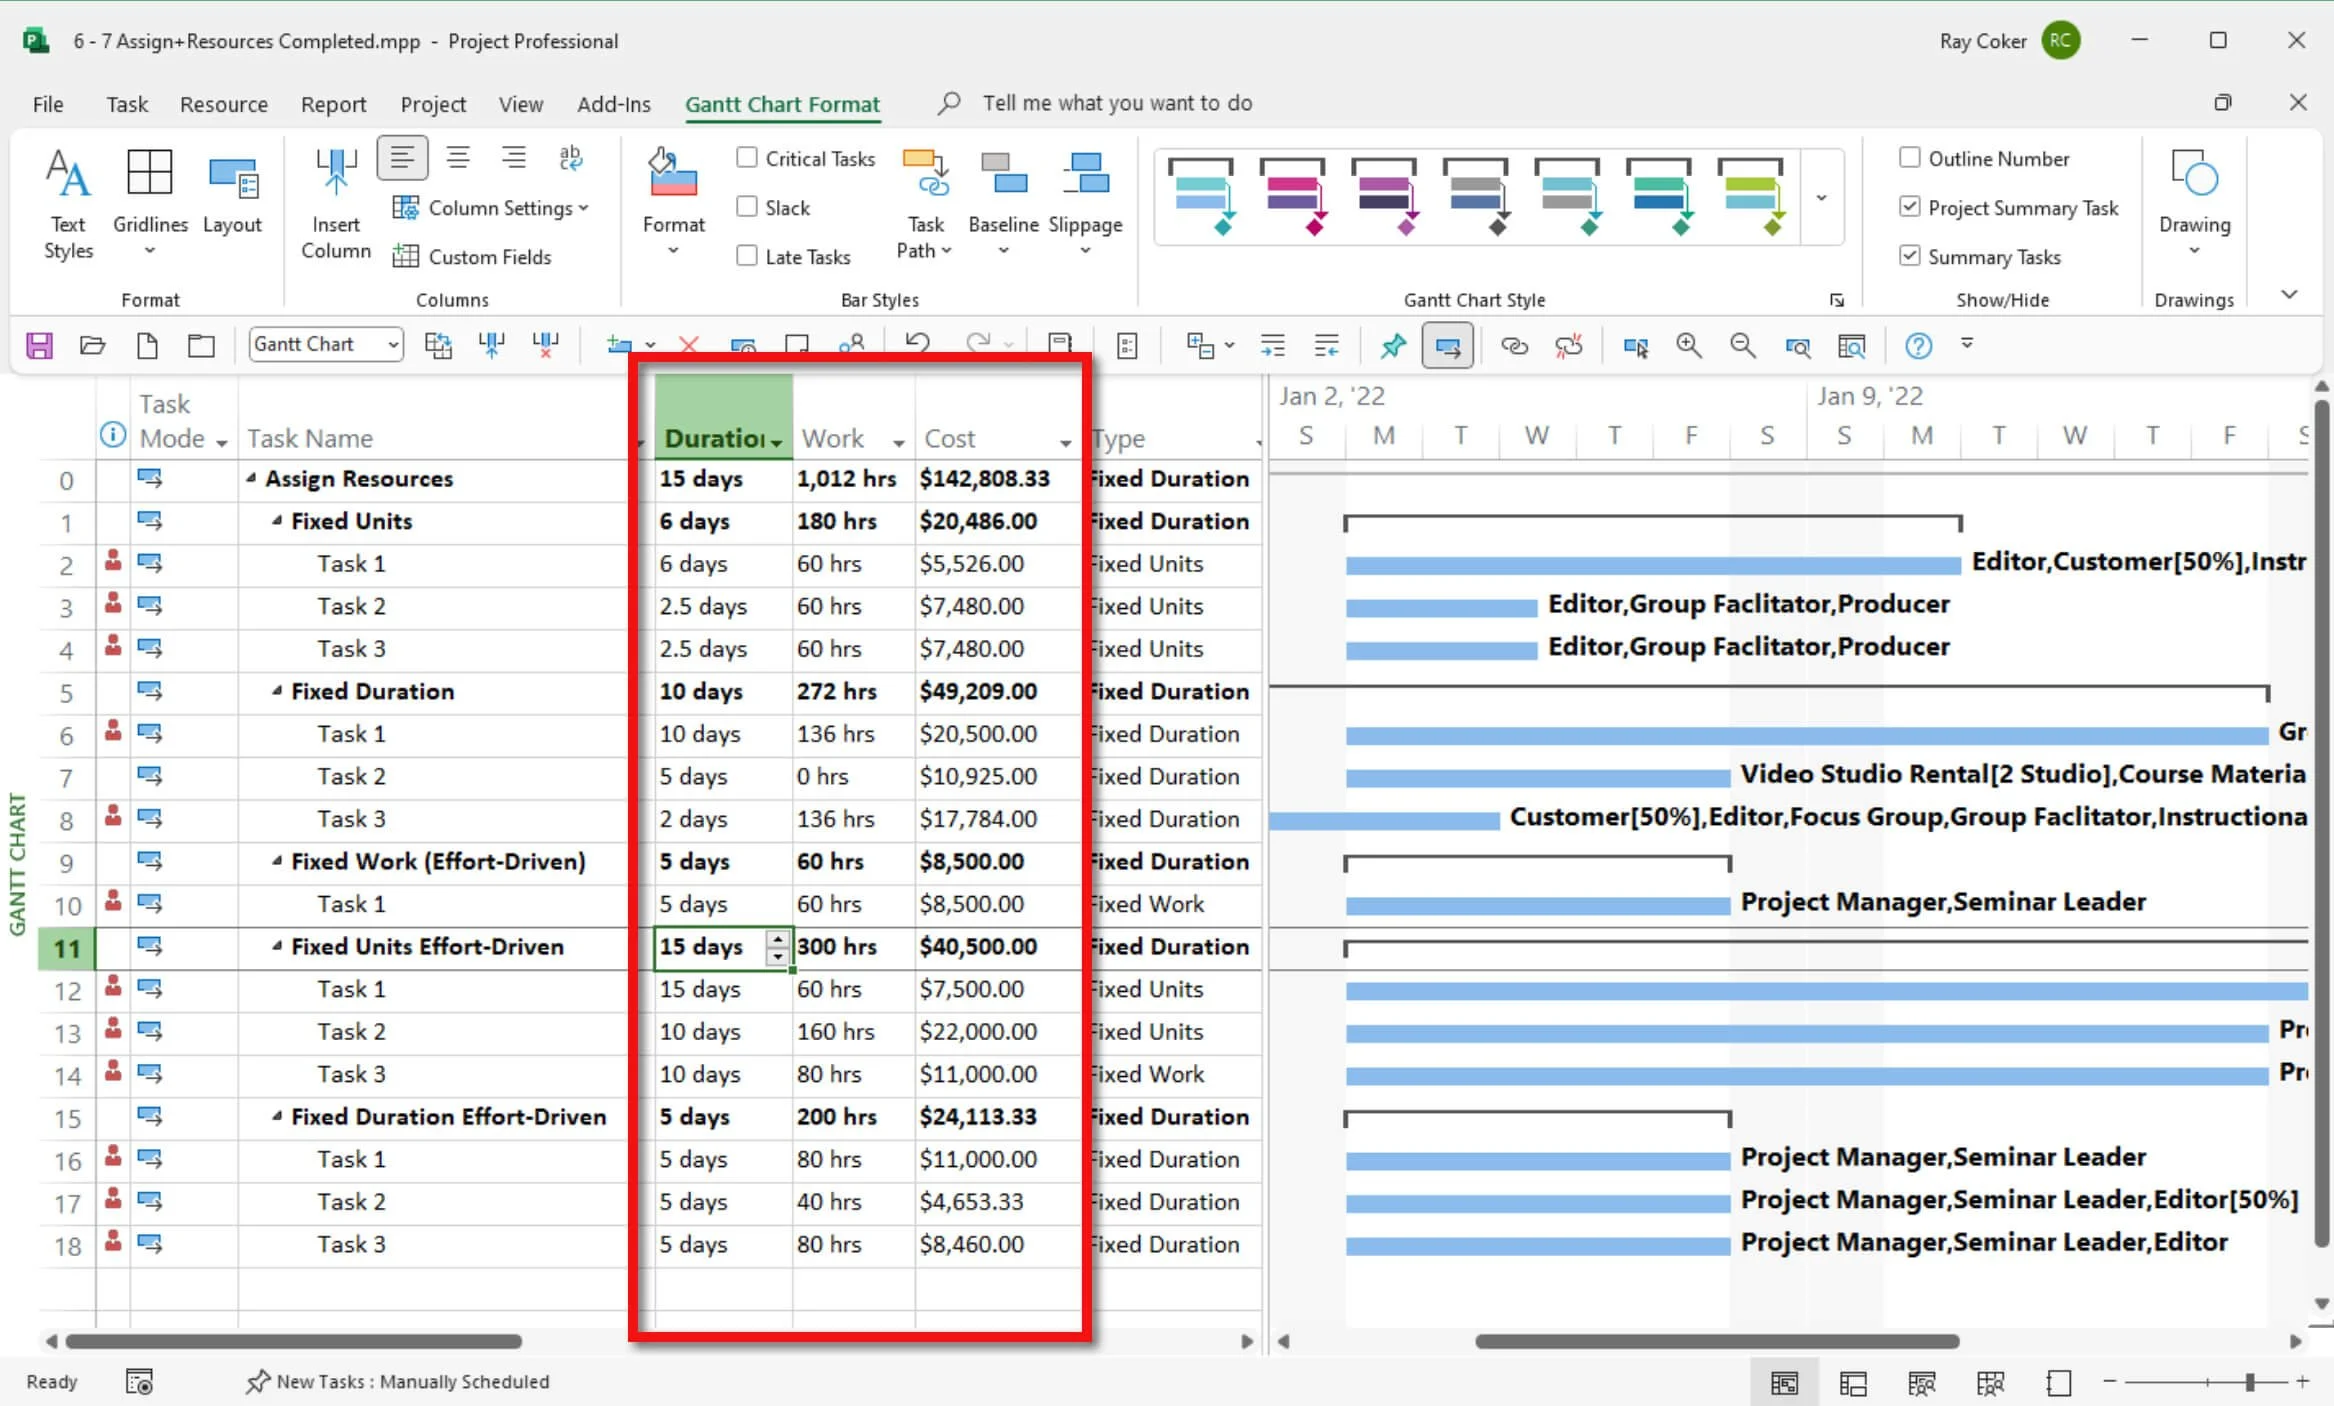Switch to the Report tab
This screenshot has height=1406, width=2334.
click(x=333, y=104)
